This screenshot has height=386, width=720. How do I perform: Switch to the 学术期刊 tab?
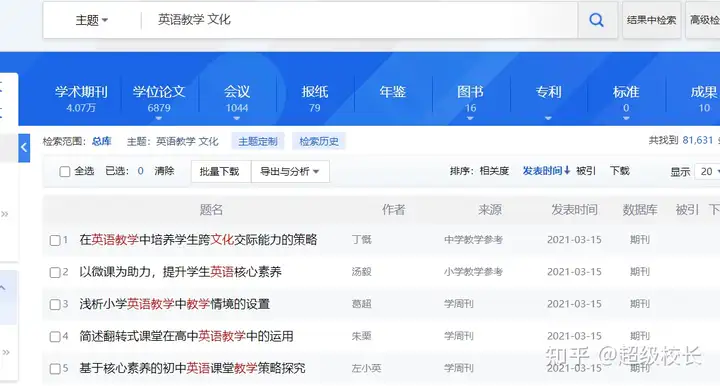pyautogui.click(x=81, y=99)
